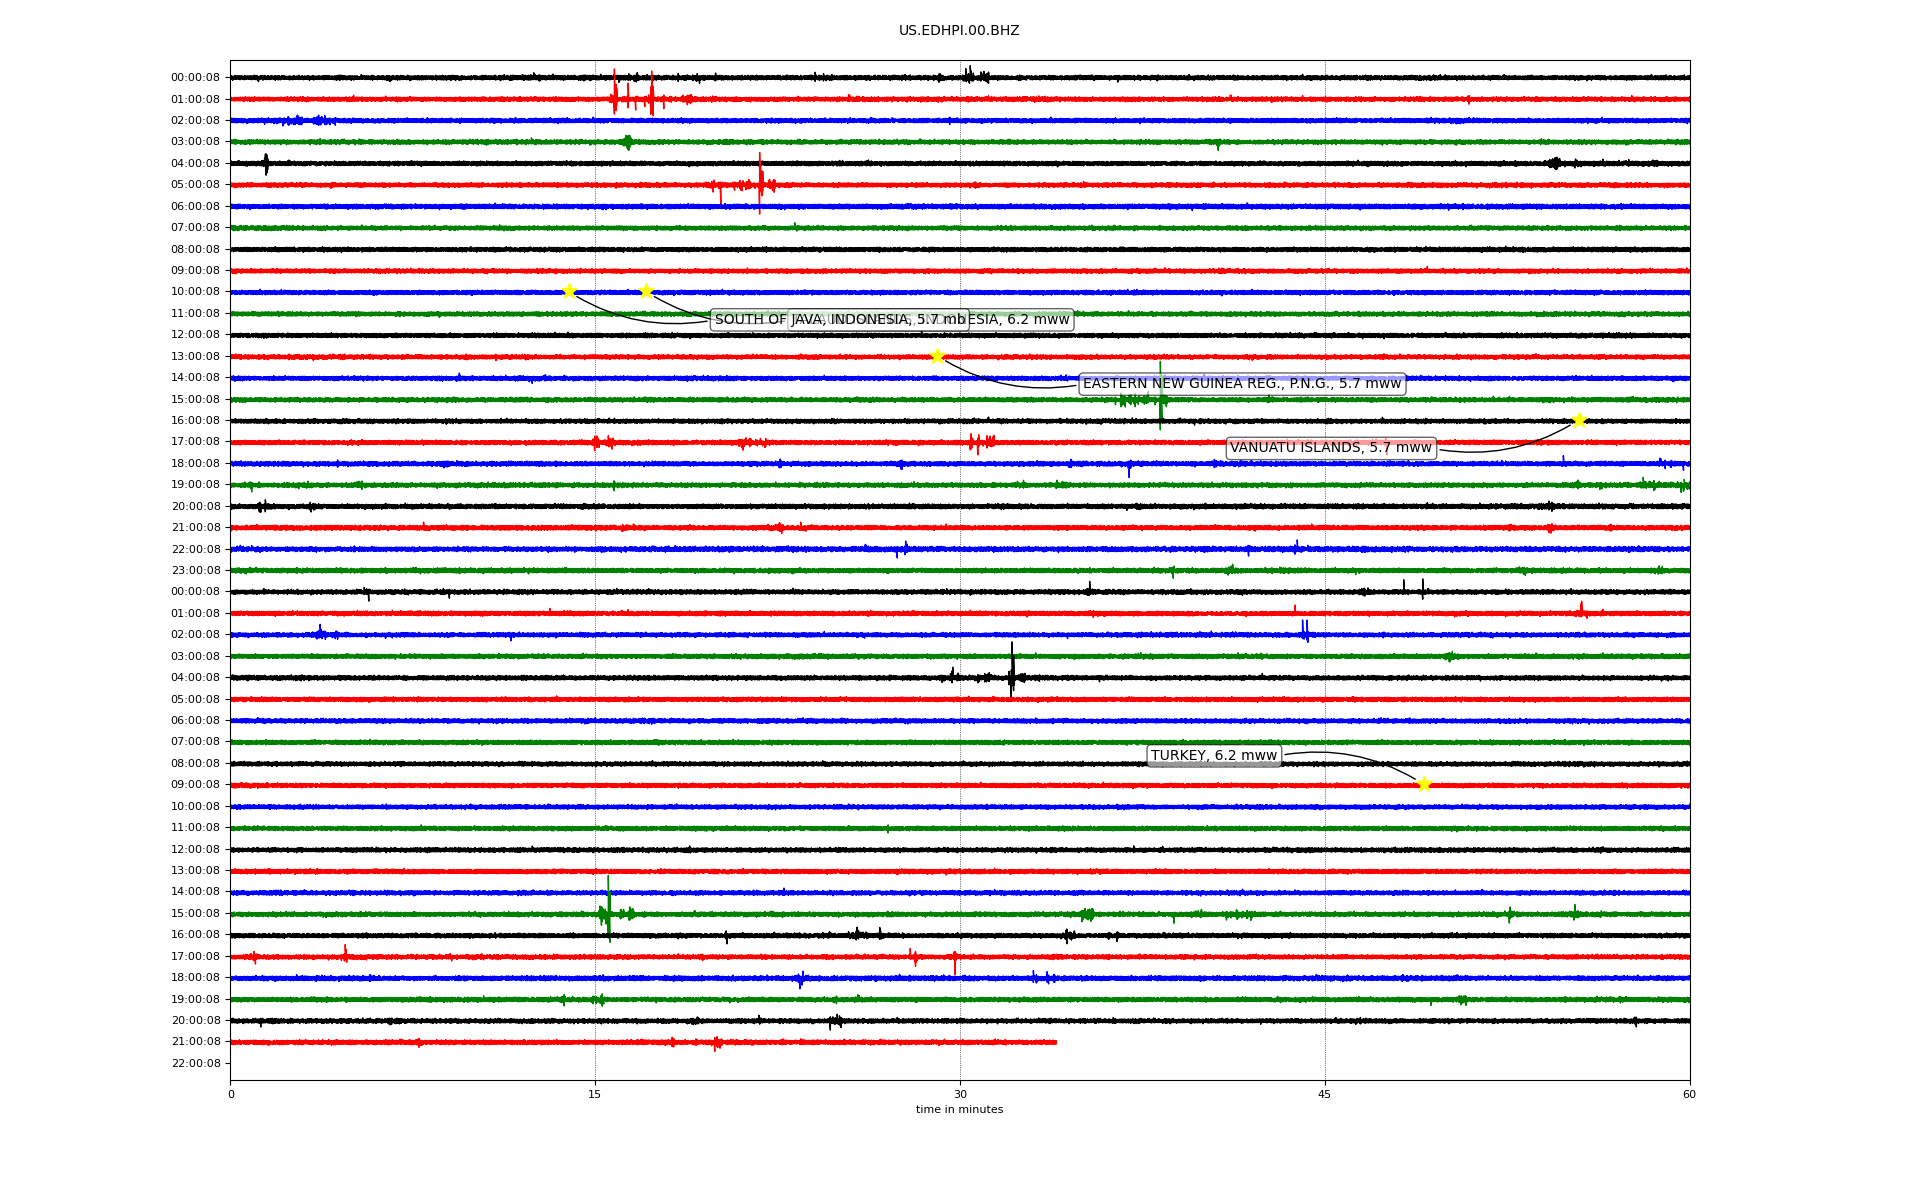Viewport: 1920px width, 1200px height.
Task: Click the US.EDHPI.00.BHZ plot title
Action: click(x=959, y=31)
